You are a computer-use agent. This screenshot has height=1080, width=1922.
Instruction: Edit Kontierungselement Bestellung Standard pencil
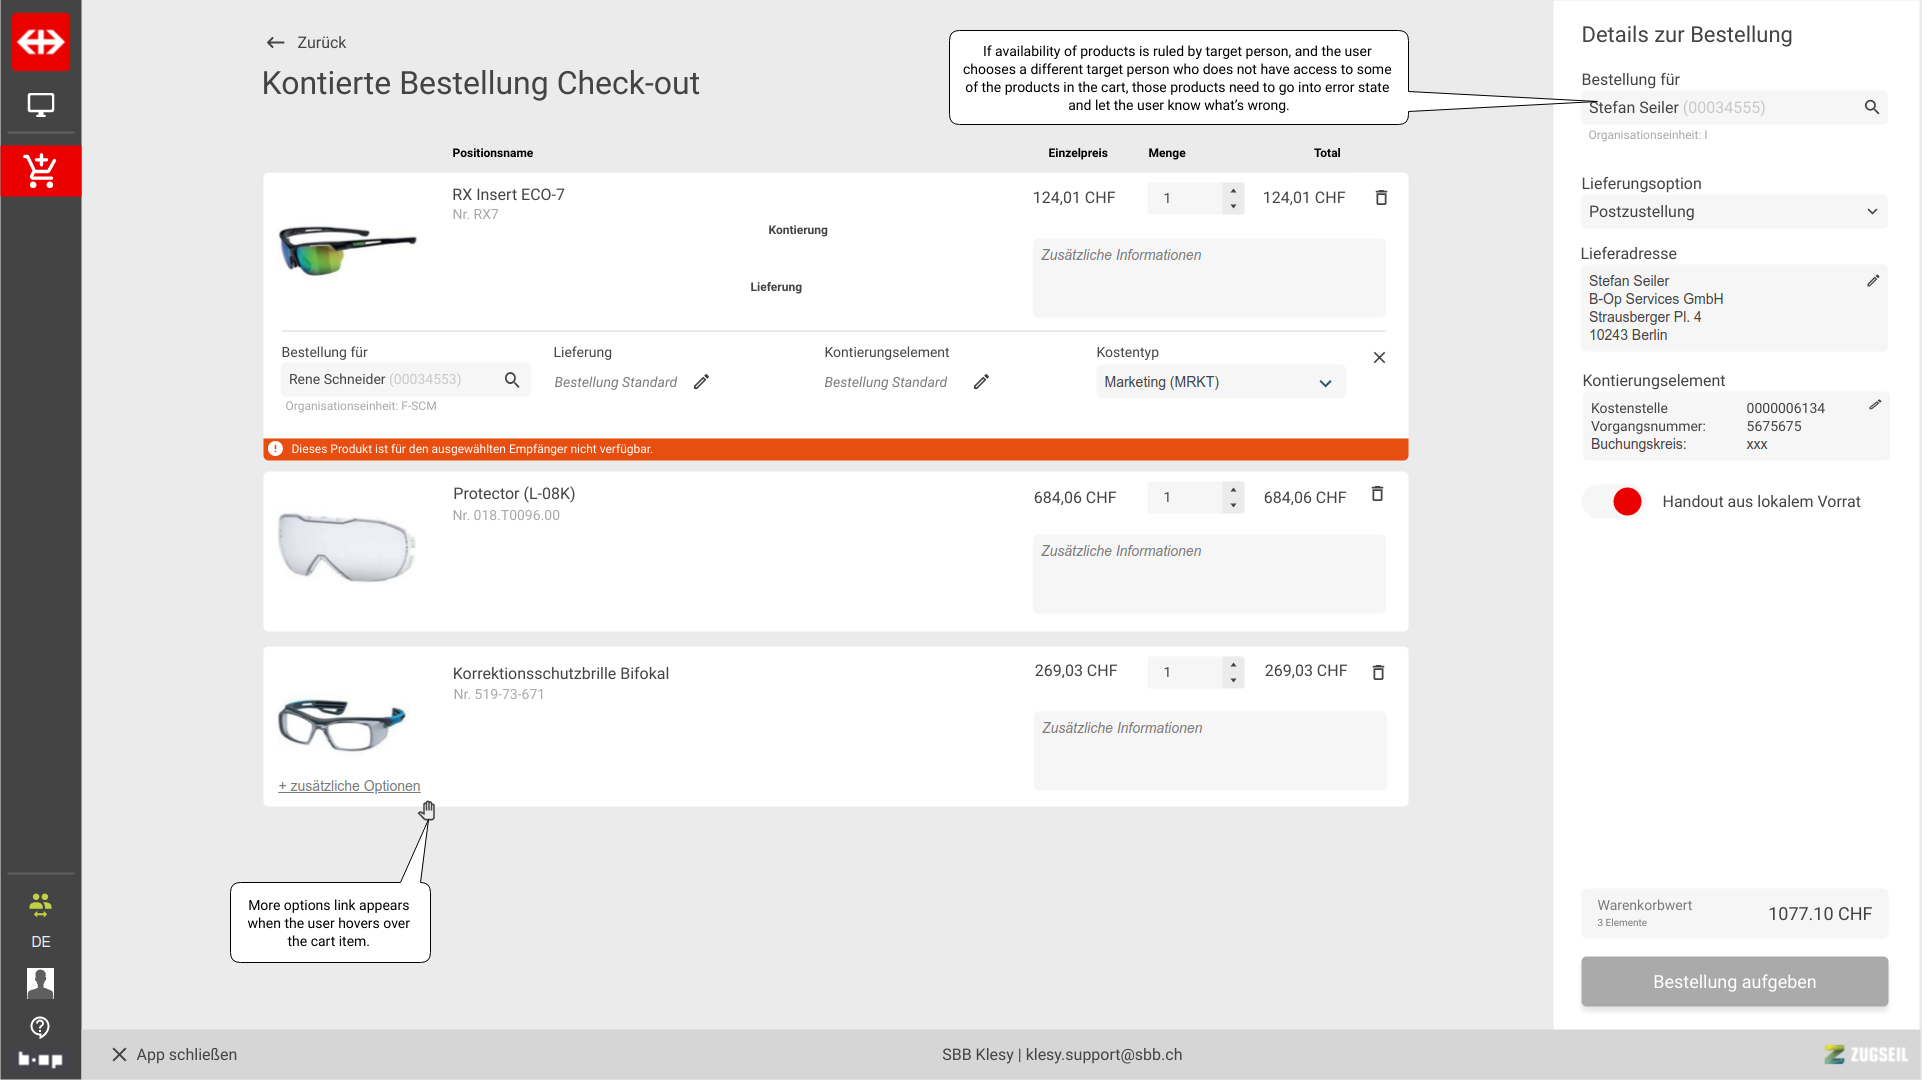point(981,382)
